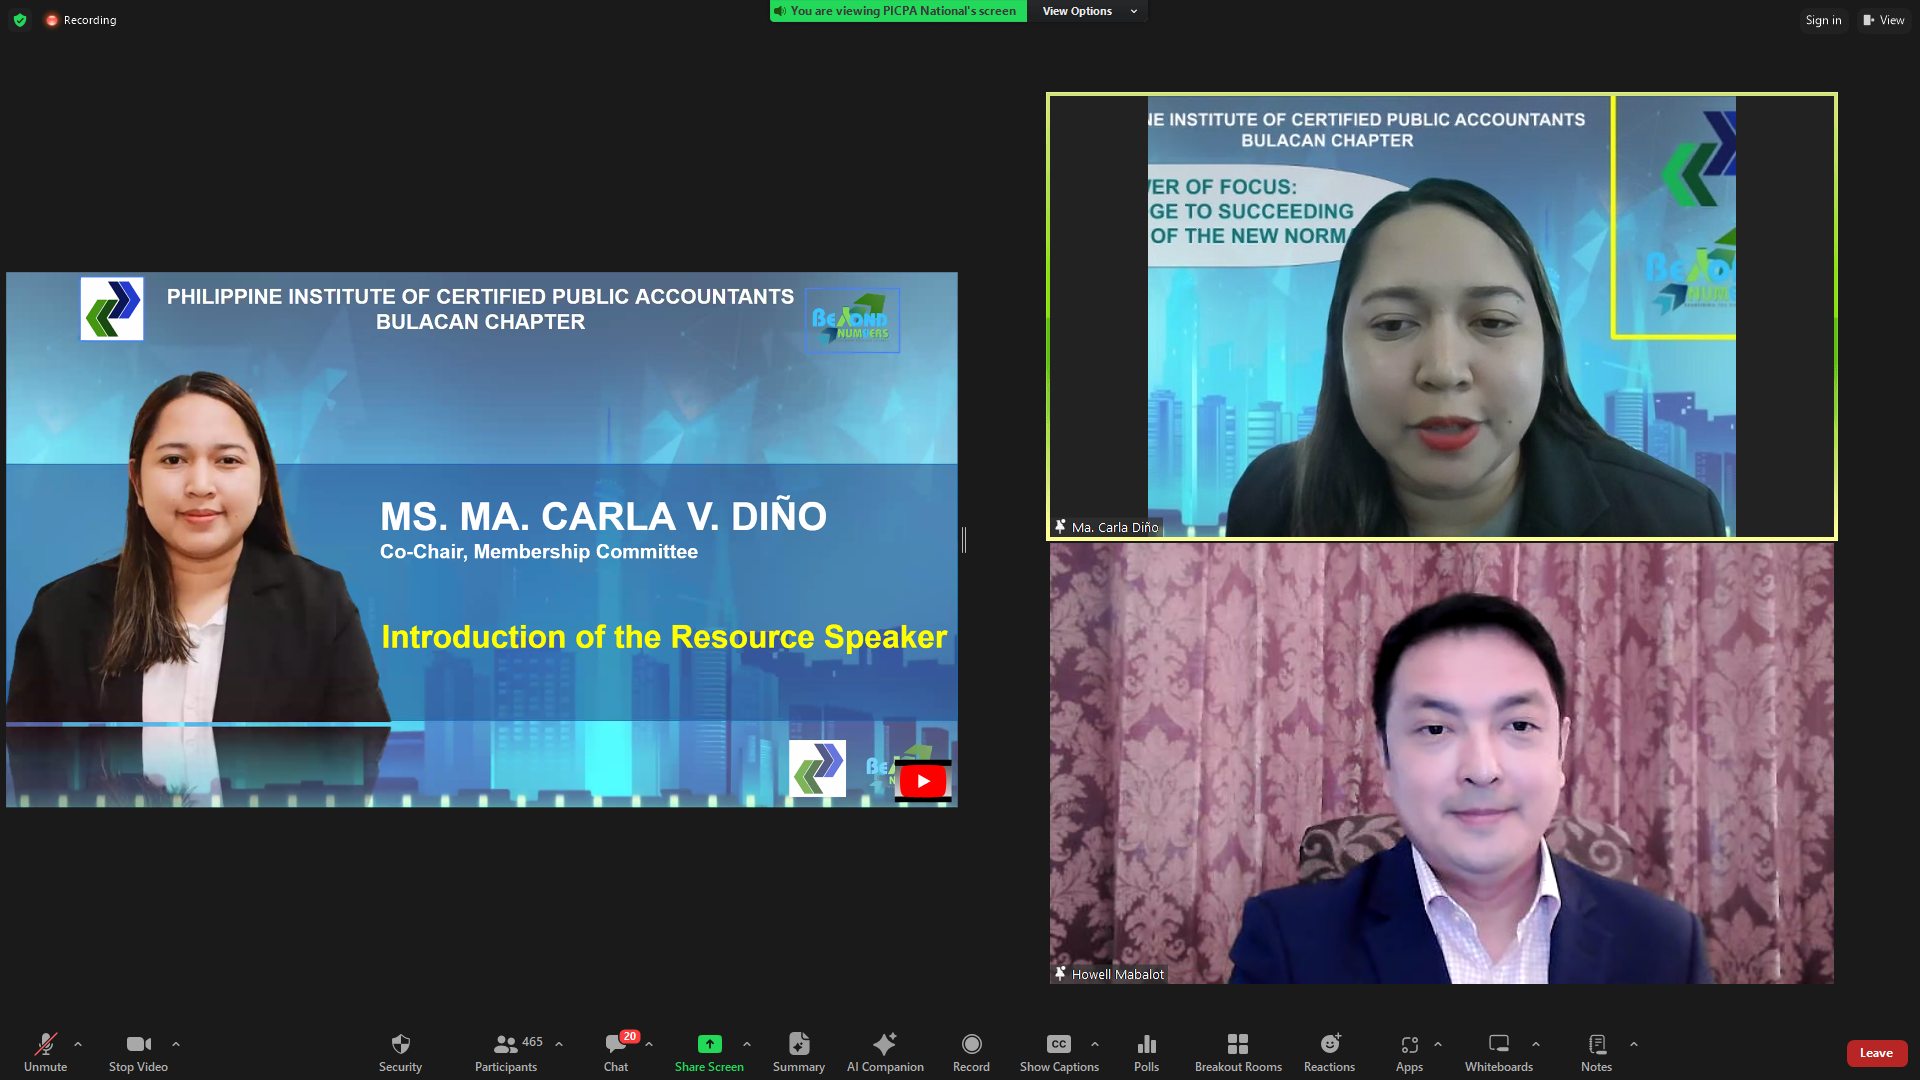The height and width of the screenshot is (1080, 1920).
Task: Open the Polls tool
Action: point(1147,1052)
